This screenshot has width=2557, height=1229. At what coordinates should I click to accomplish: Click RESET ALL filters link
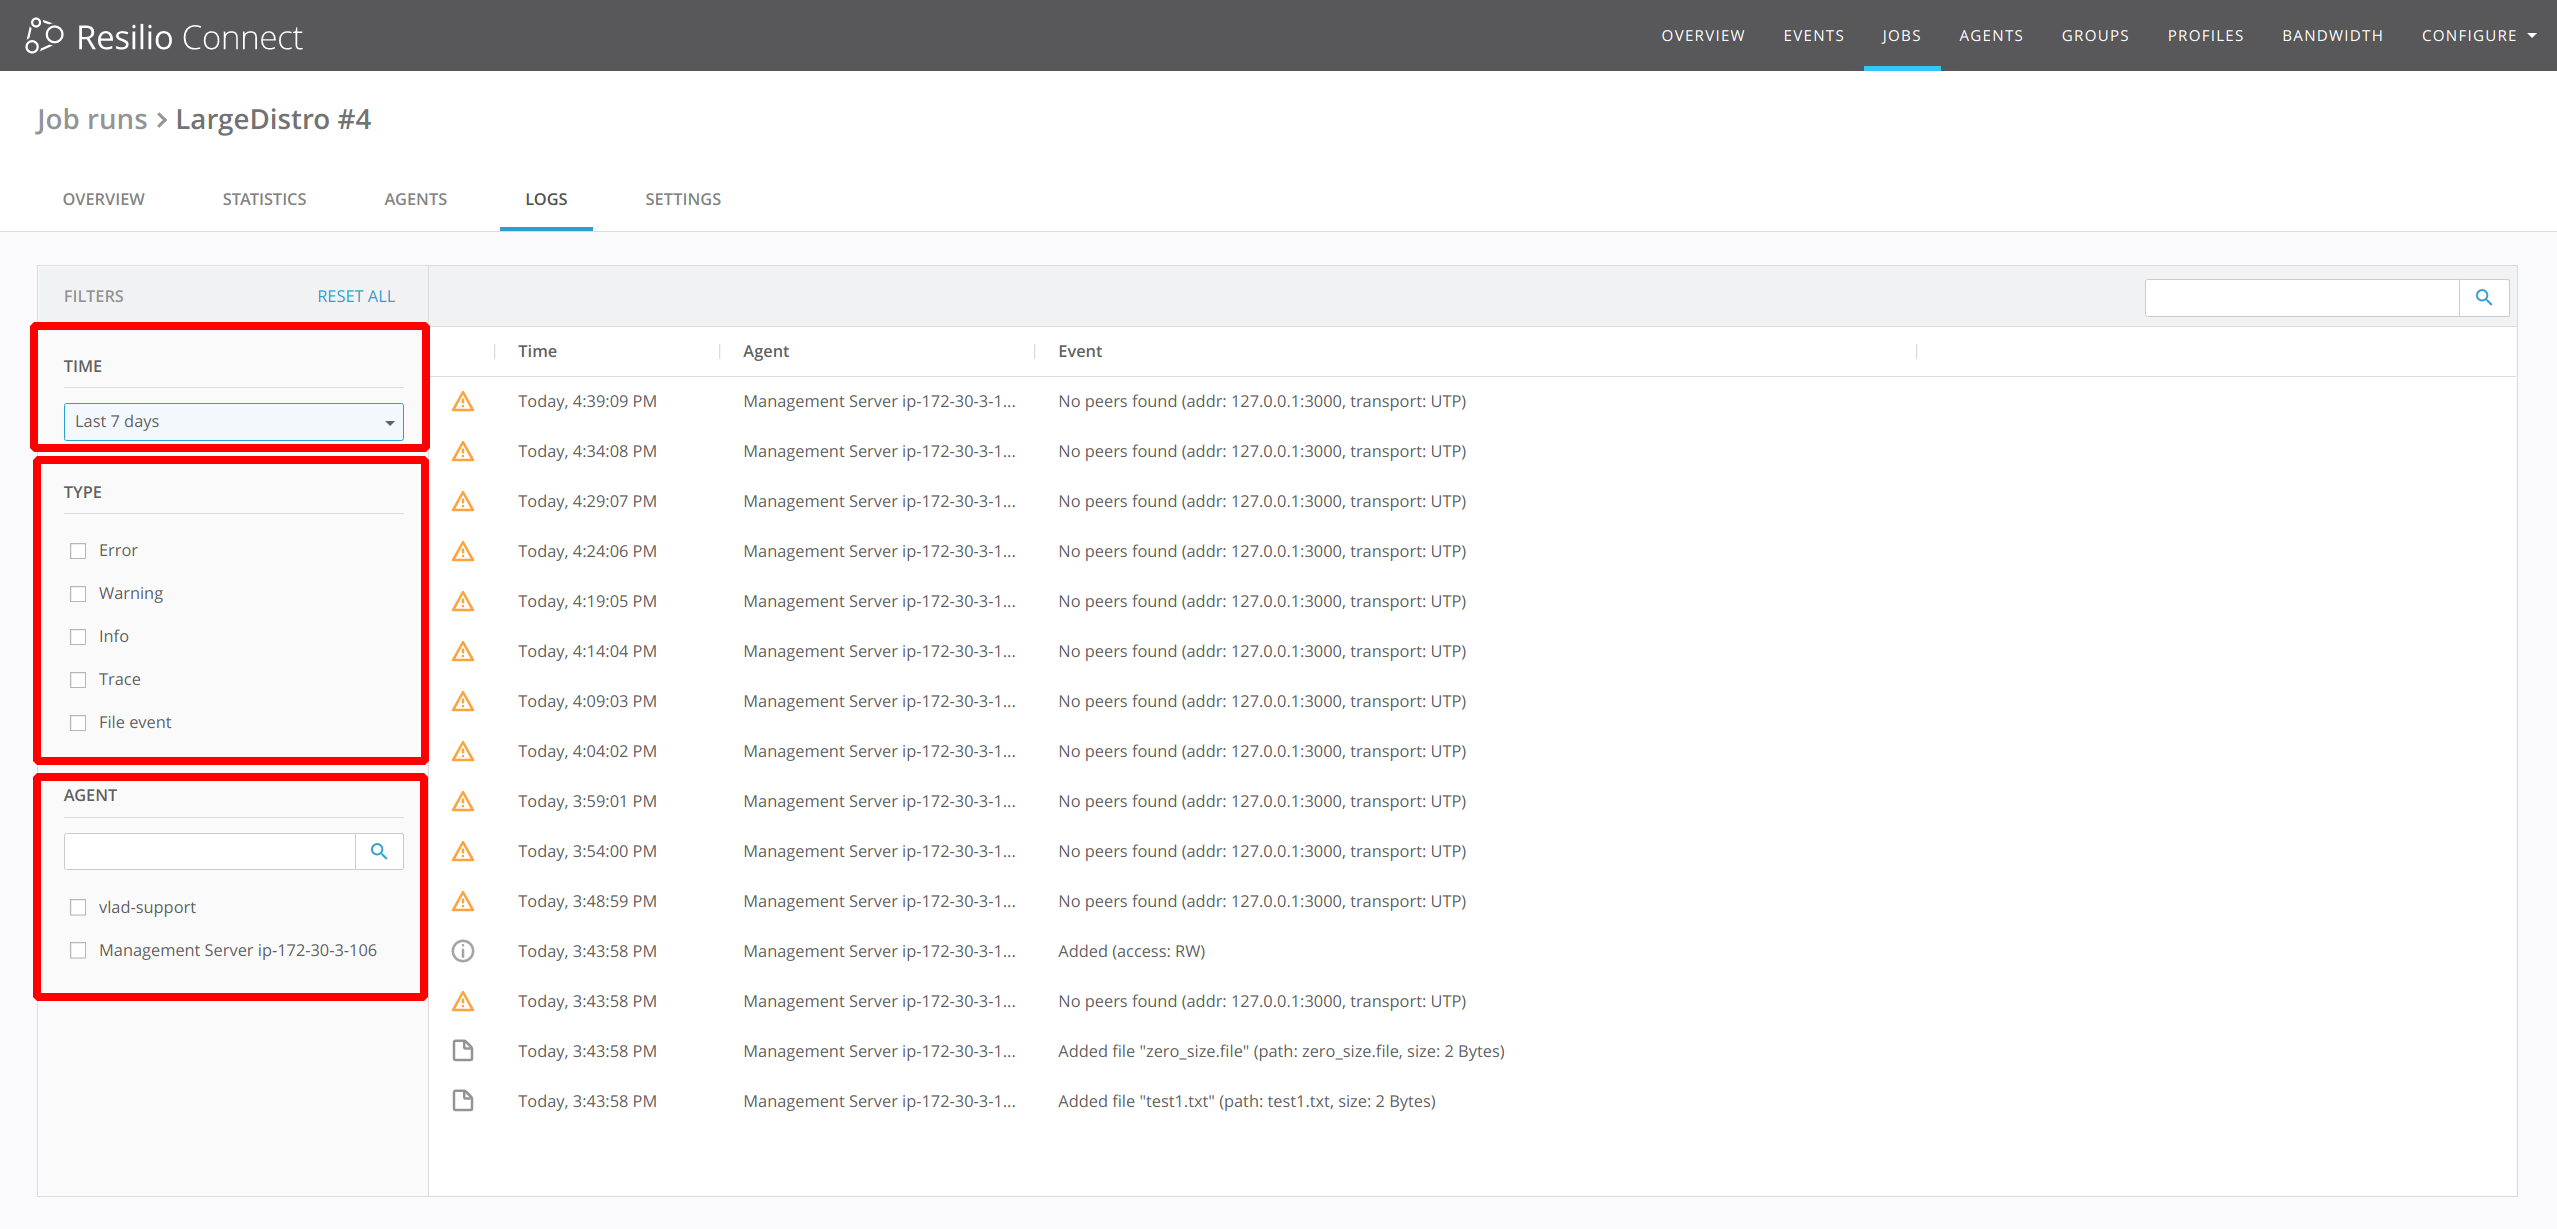(356, 296)
